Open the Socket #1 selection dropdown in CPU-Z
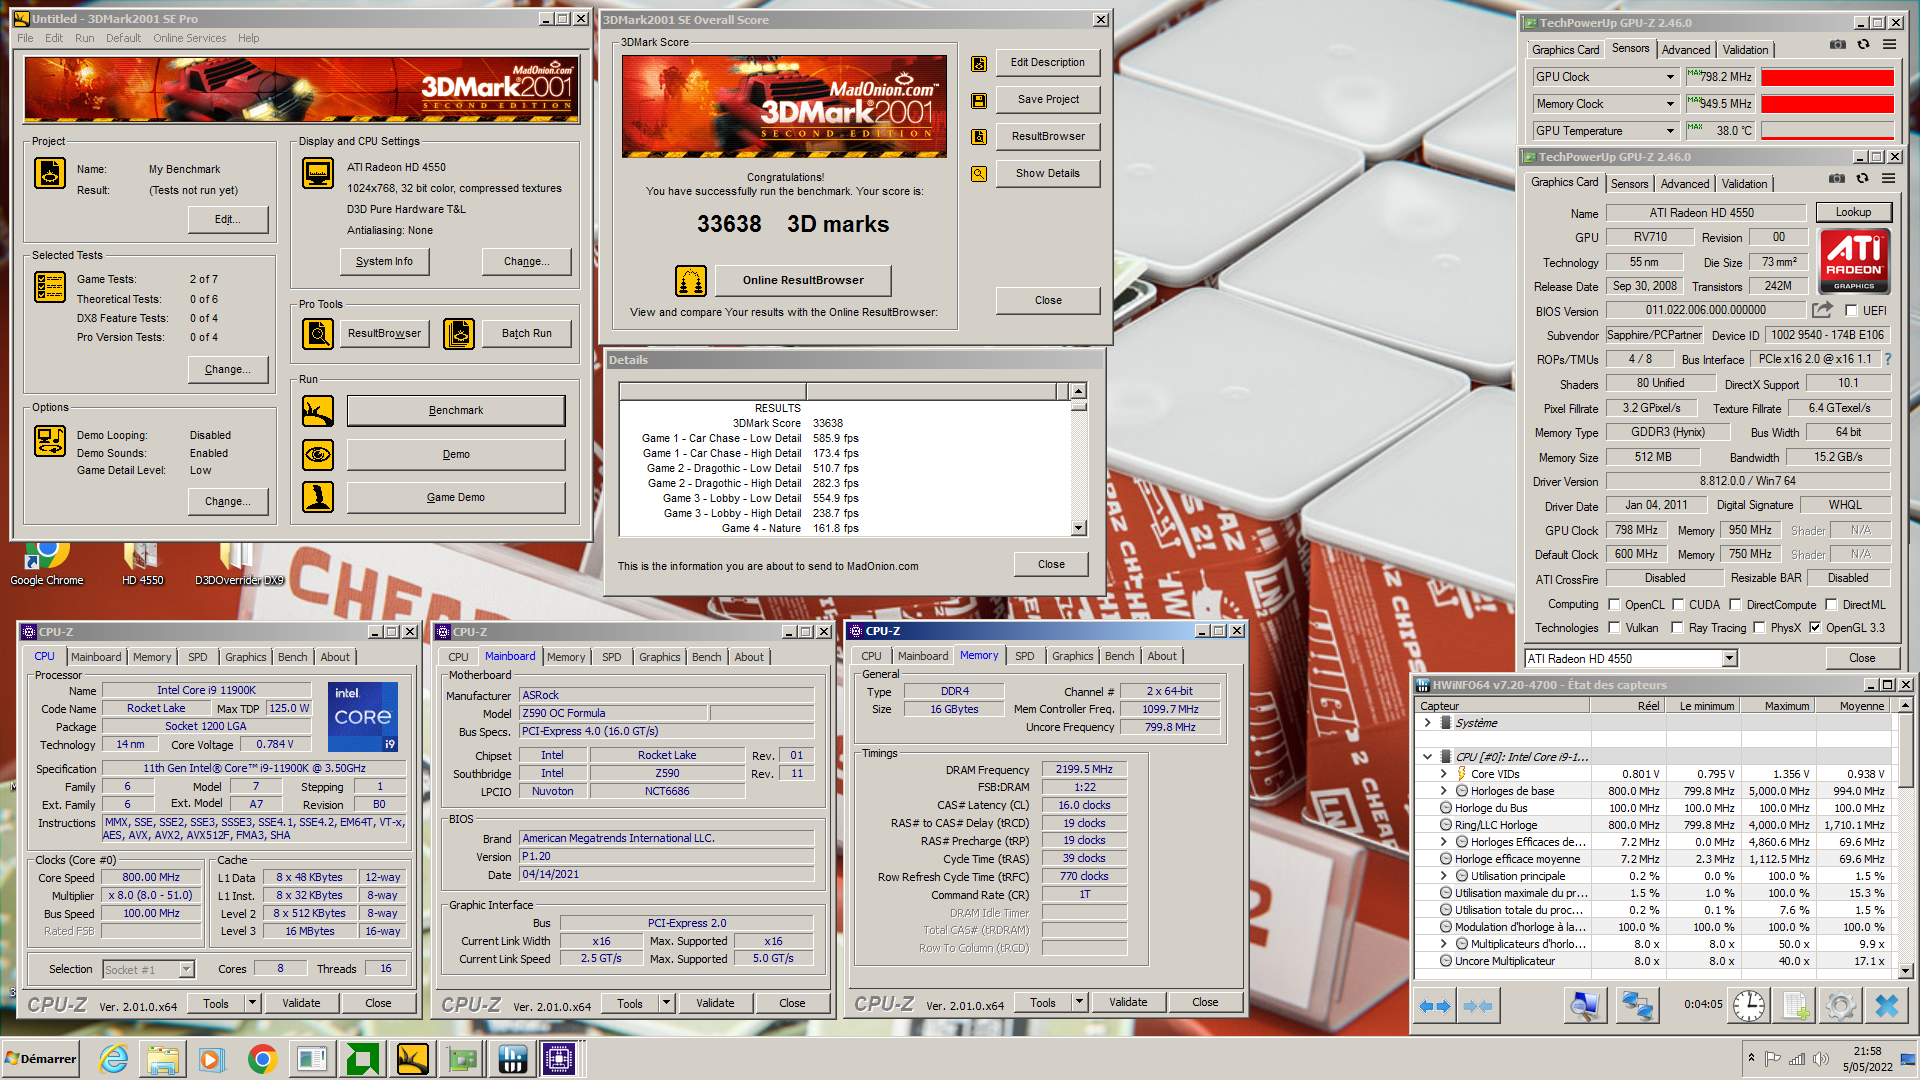Screen dimensions: 1920x1080 point(186,969)
